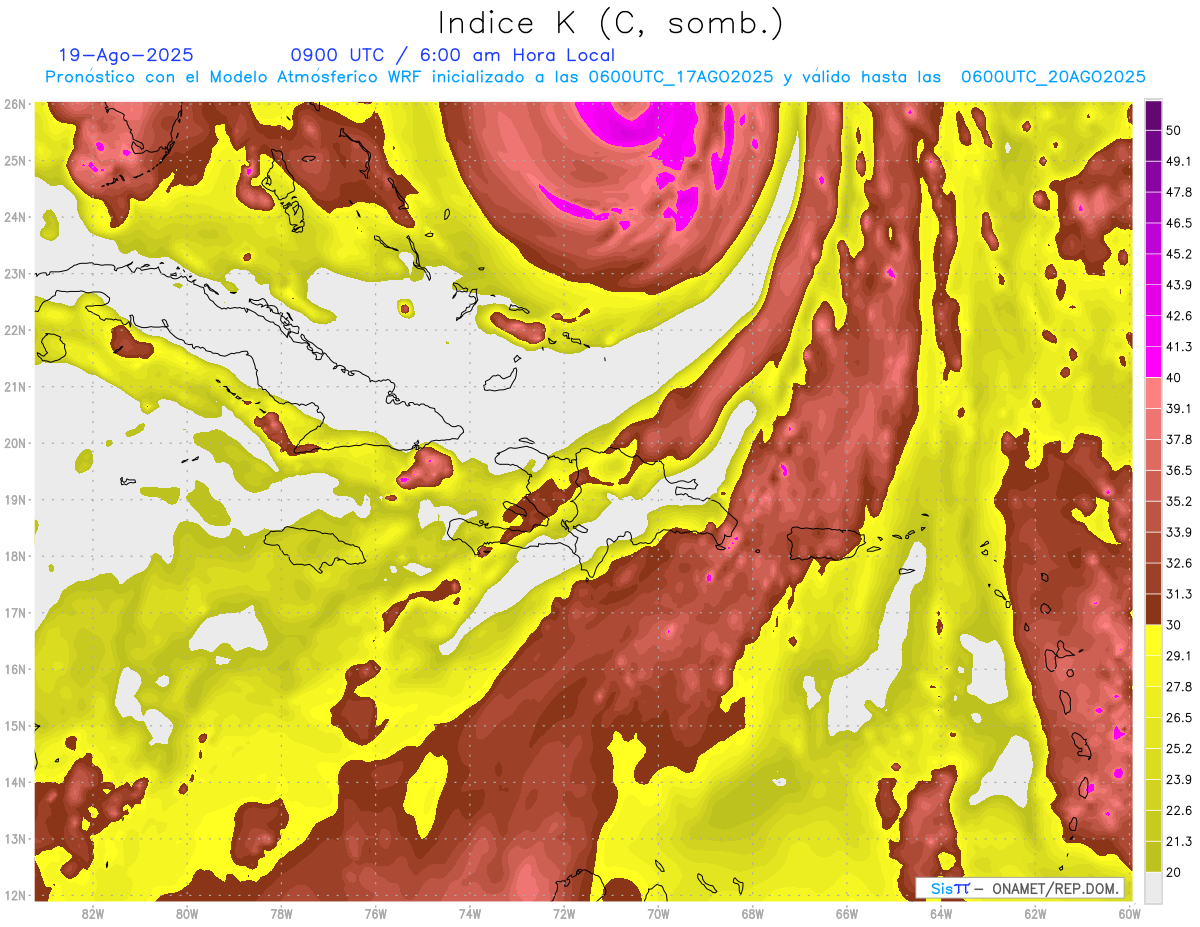Click the 80W longitude label
This screenshot has height=927, width=1200.
click(186, 913)
